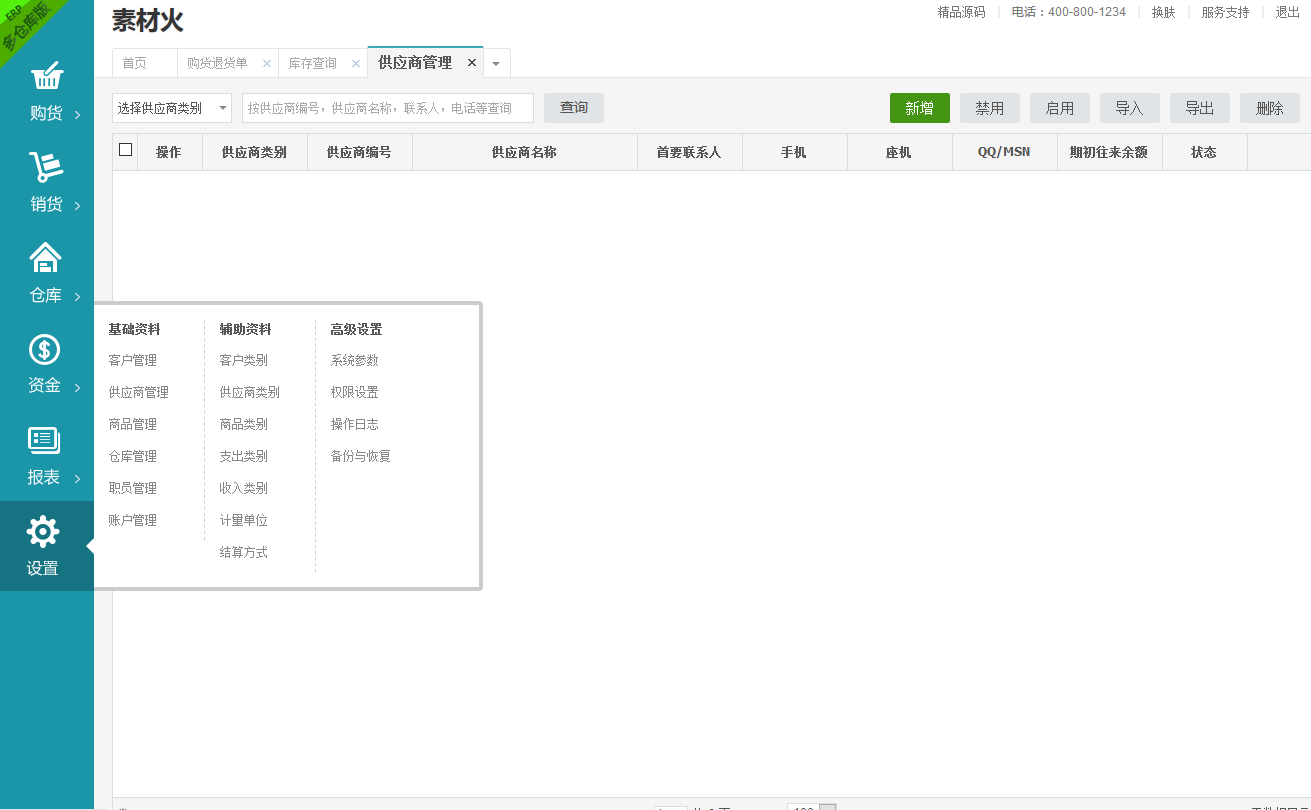Close the 库存查询 tab
1311x810 pixels.
tap(356, 63)
